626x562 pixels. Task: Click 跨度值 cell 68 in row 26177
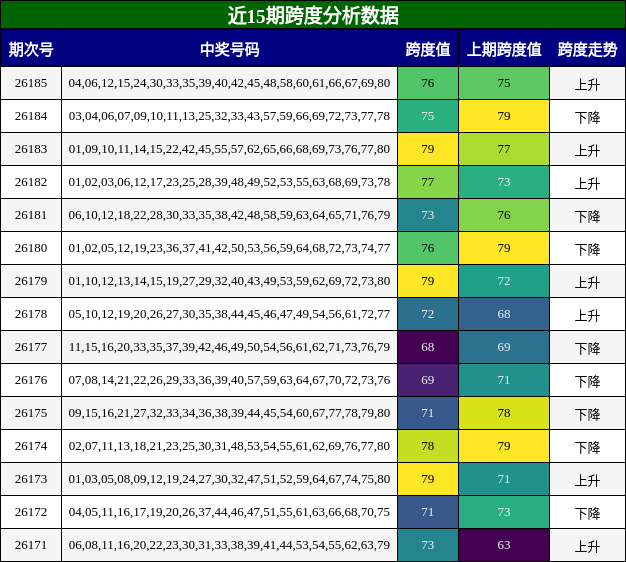click(x=428, y=347)
